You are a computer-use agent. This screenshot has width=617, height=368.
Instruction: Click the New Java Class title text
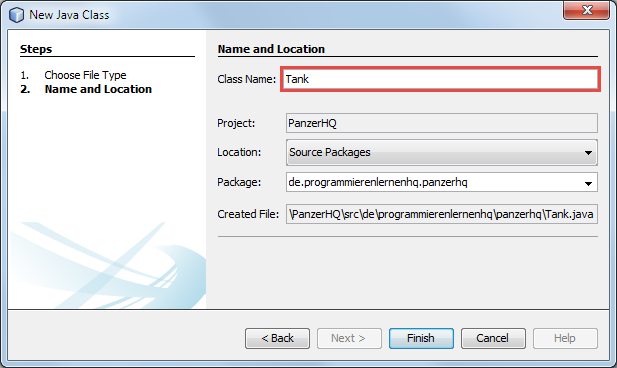click(69, 15)
